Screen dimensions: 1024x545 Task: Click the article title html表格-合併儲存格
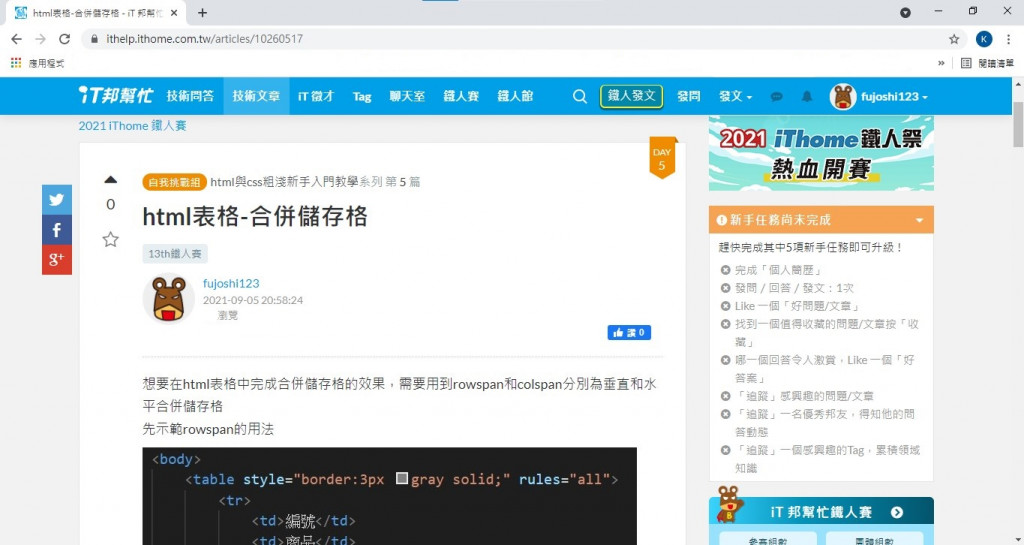[255, 216]
